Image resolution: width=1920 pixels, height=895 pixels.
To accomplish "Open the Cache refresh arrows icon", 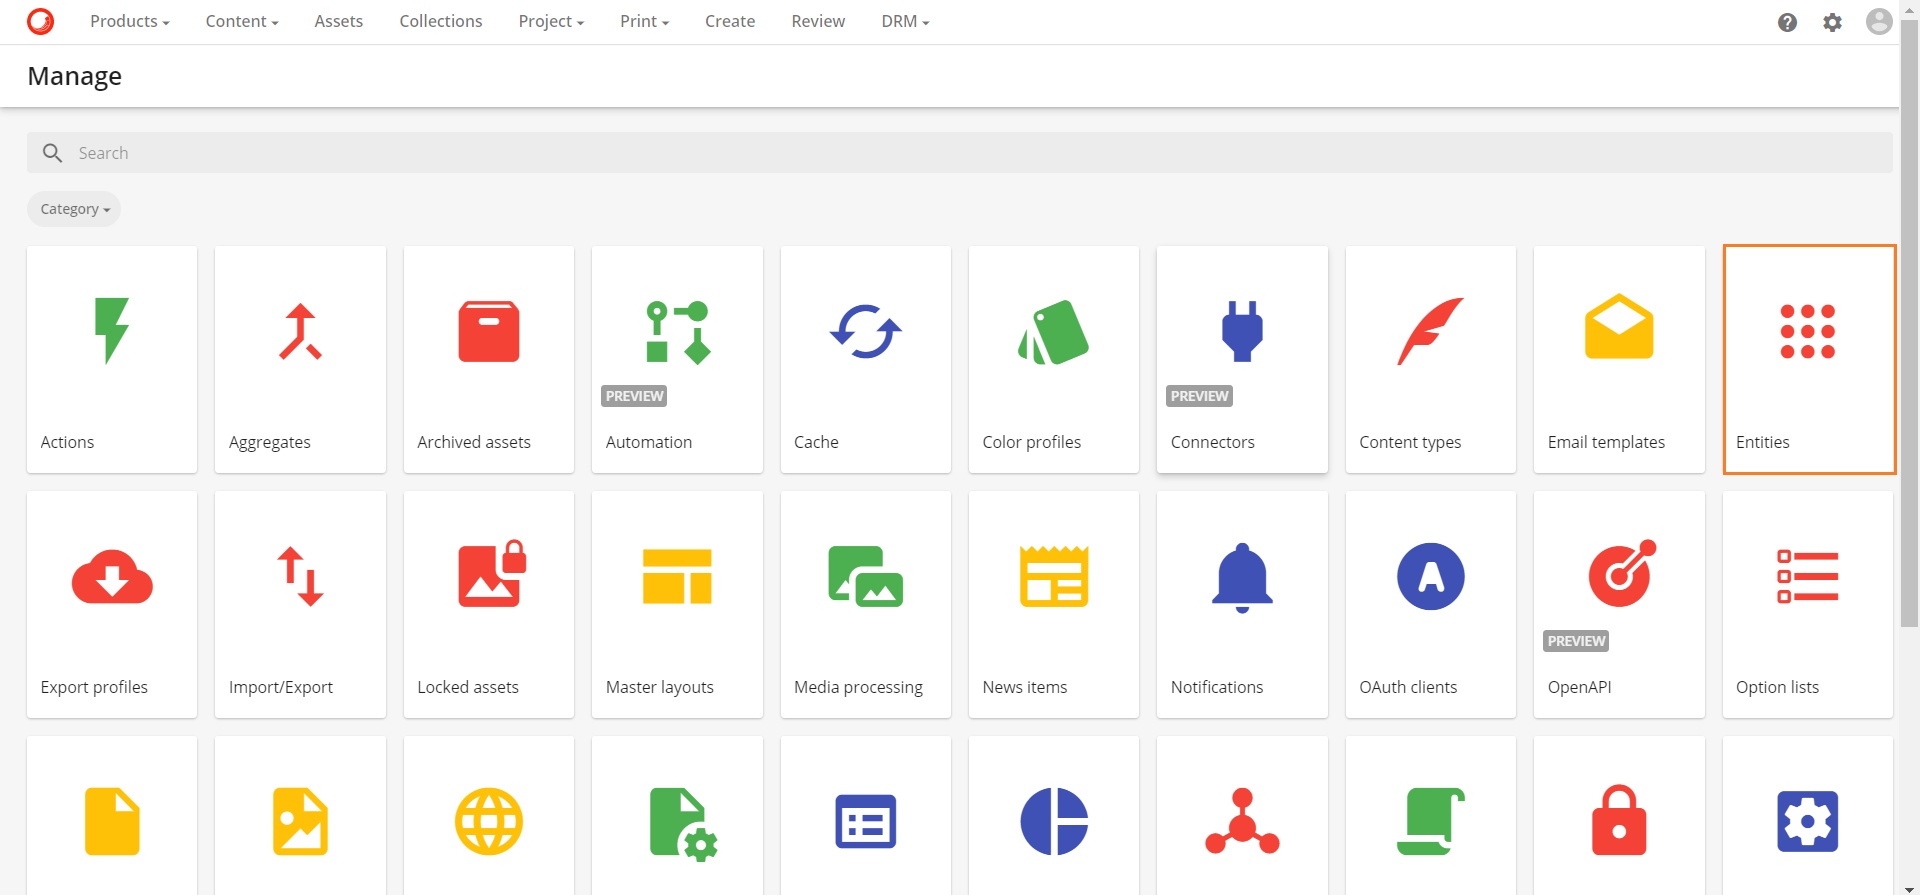I will 865,331.
